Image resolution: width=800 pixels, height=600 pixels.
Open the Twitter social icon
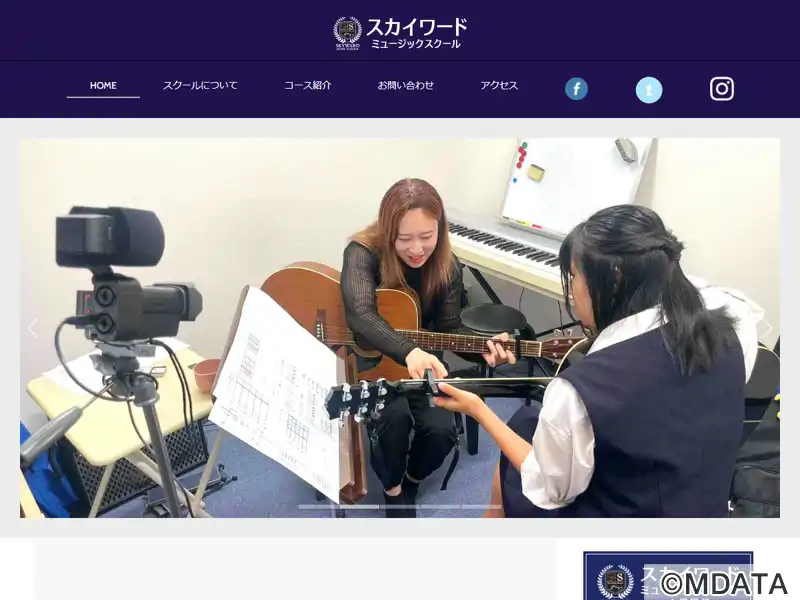[x=649, y=90]
